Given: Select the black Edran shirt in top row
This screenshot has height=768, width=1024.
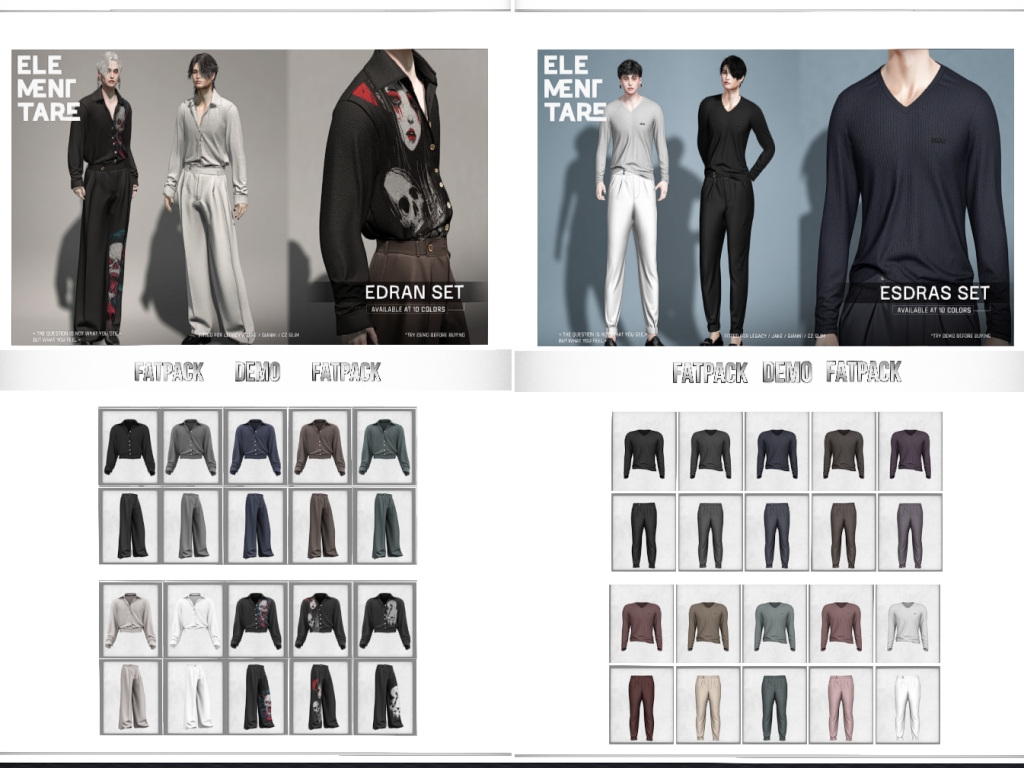Looking at the screenshot, I should [130, 446].
